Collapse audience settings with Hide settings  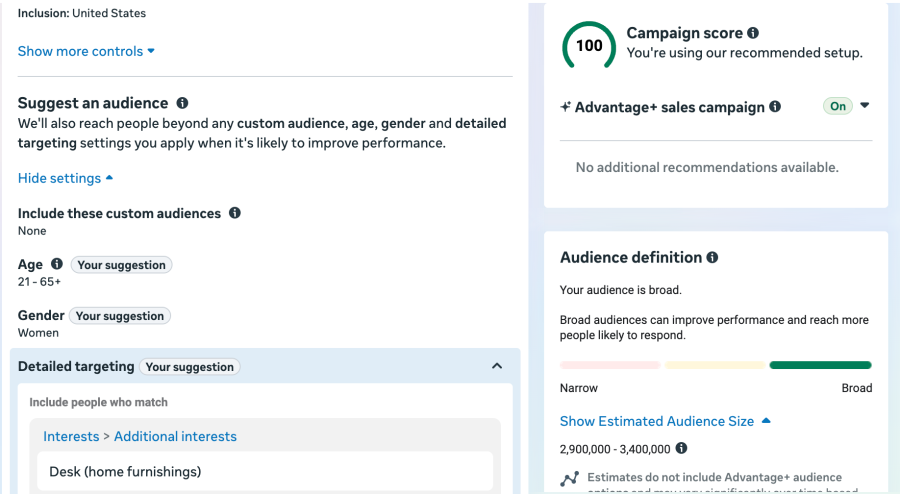65,178
